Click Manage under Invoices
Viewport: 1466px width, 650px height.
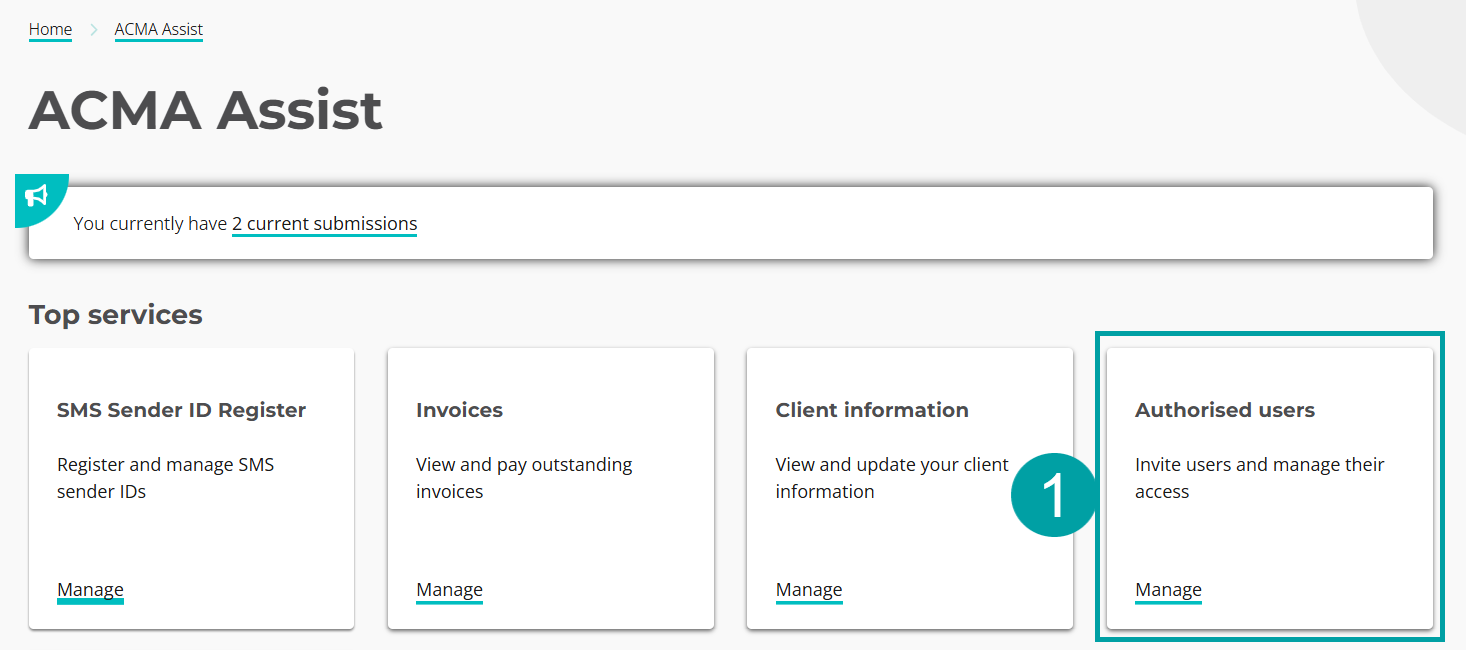(449, 589)
